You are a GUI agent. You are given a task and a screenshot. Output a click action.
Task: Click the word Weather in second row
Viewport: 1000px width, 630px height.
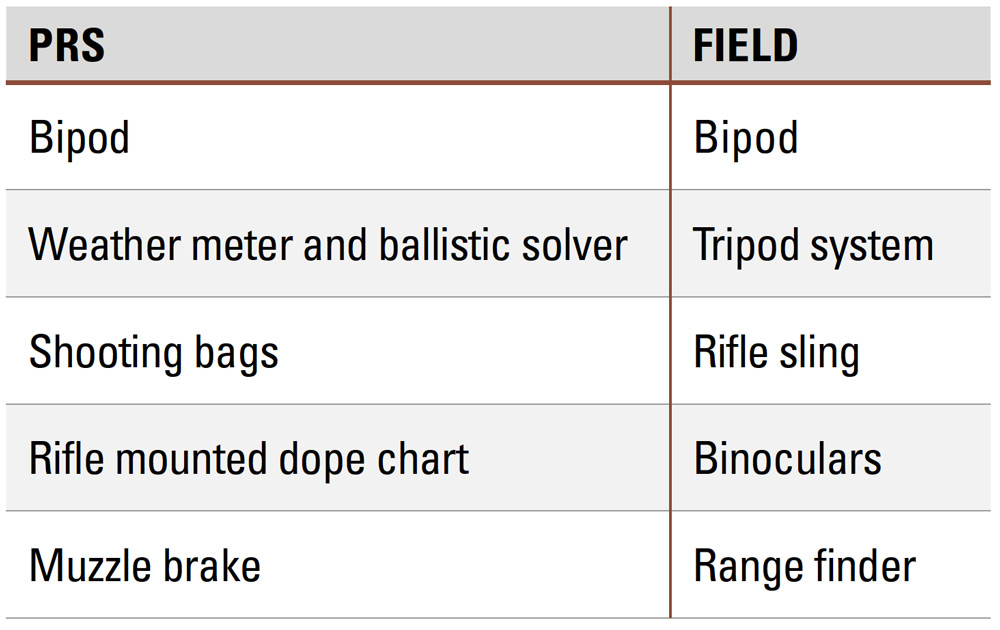[105, 244]
